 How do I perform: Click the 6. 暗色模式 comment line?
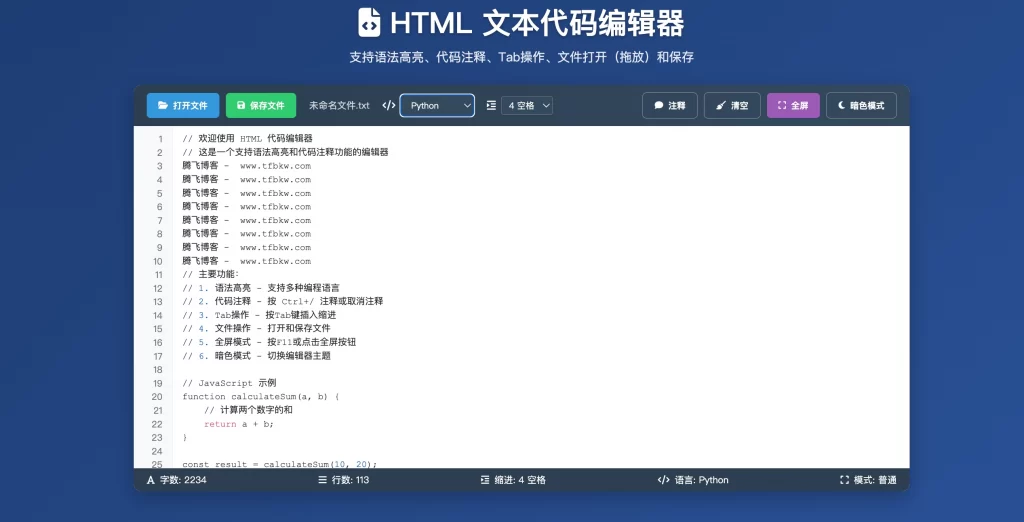click(257, 356)
